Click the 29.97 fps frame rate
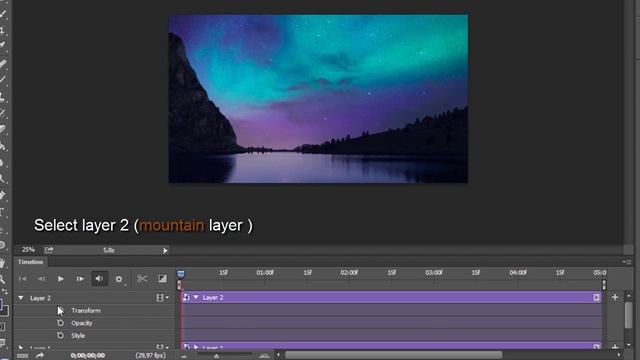640x360 pixels. pos(151,356)
